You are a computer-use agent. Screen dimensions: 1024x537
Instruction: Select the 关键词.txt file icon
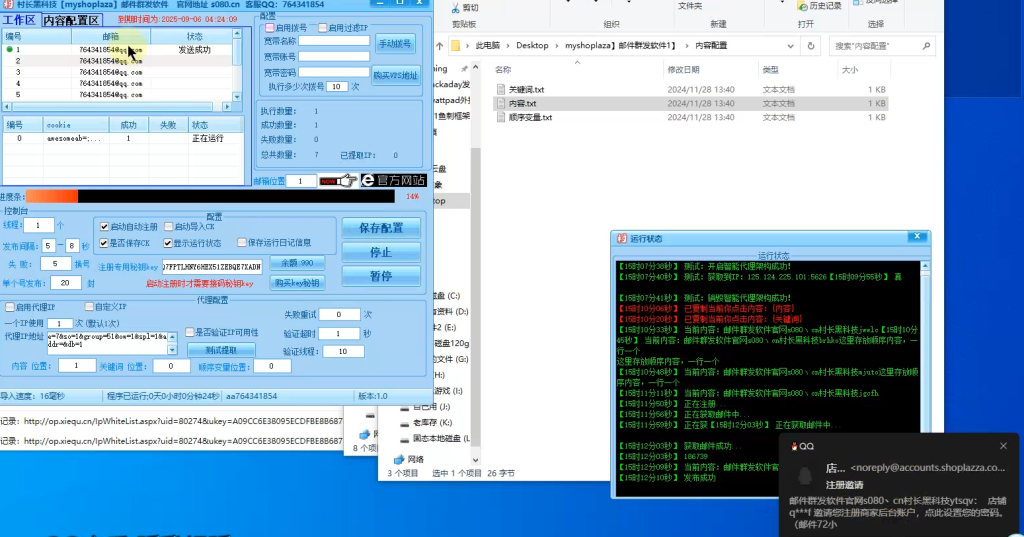click(502, 89)
